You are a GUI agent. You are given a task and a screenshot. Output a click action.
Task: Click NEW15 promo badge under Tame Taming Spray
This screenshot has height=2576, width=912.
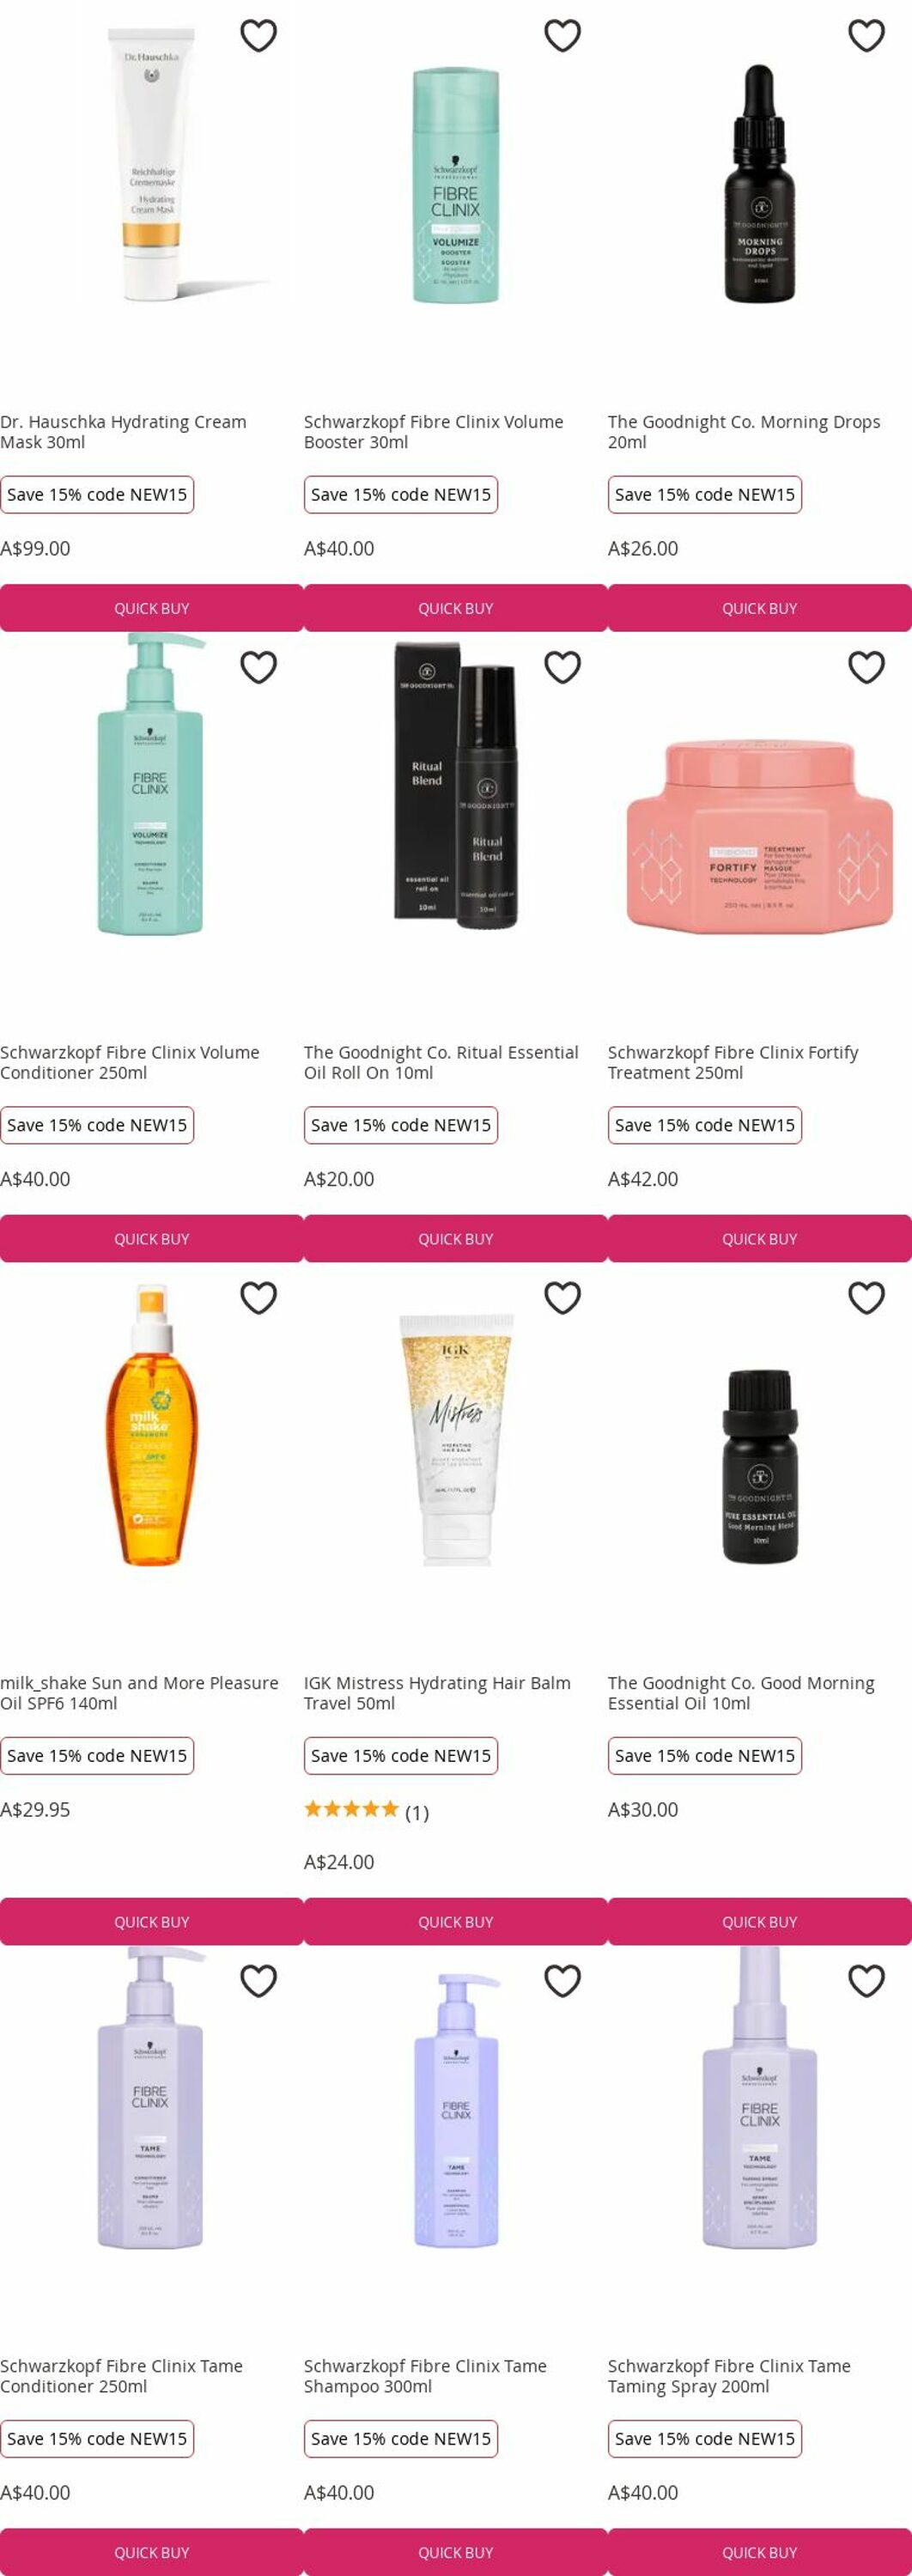(705, 2439)
